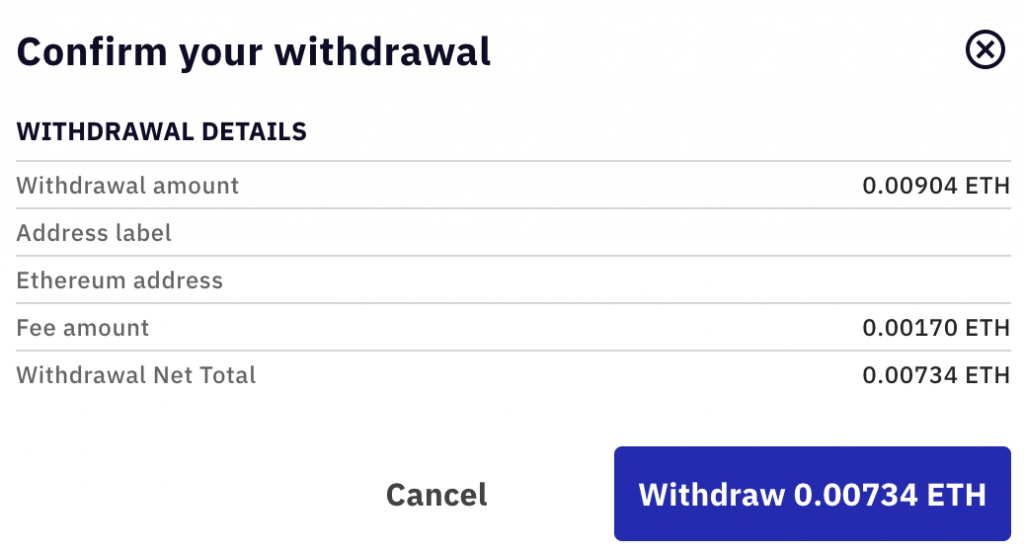Click the Confirm your withdrawal title
The image size is (1024, 553).
pos(253,52)
